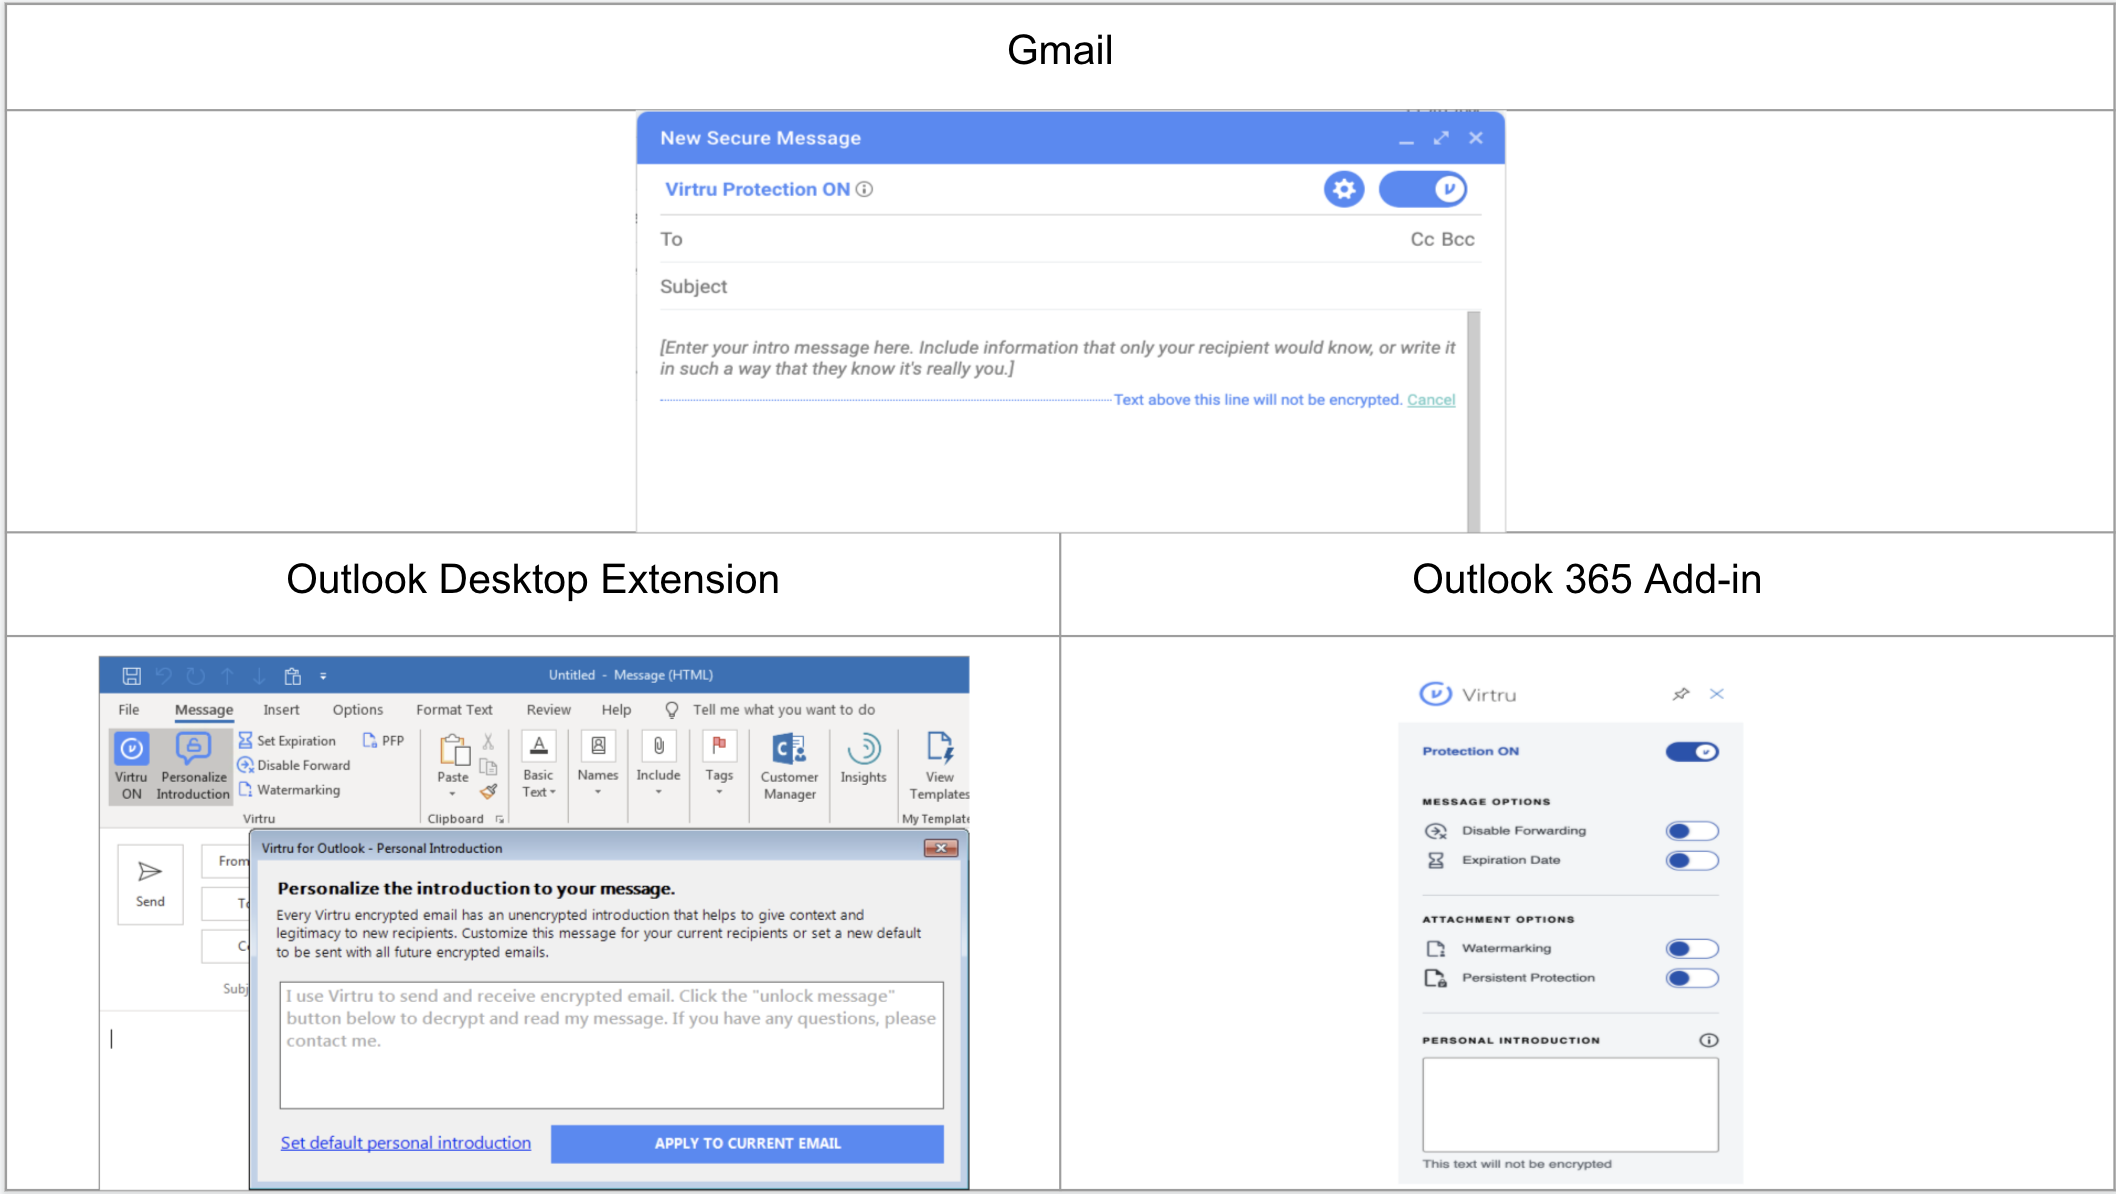Screen dimensions: 2116x1194
Task: Click Set default personal introduction link
Action: pyautogui.click(x=405, y=1142)
